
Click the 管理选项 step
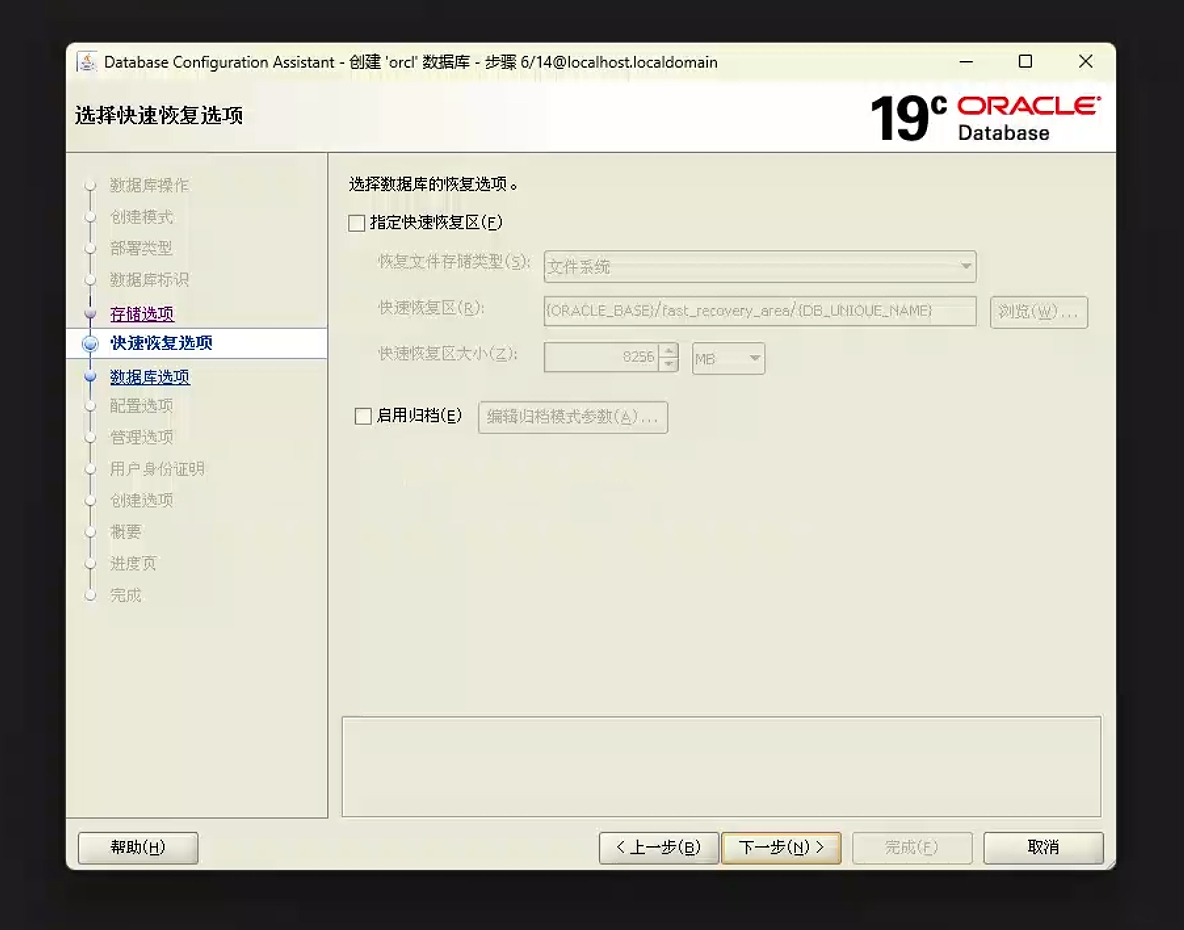pos(141,437)
